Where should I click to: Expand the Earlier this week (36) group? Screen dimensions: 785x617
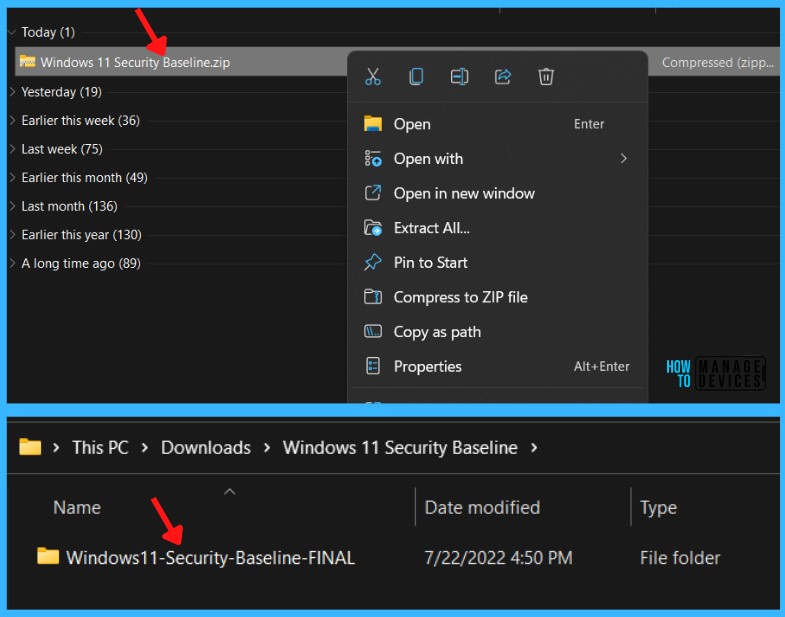coord(12,120)
